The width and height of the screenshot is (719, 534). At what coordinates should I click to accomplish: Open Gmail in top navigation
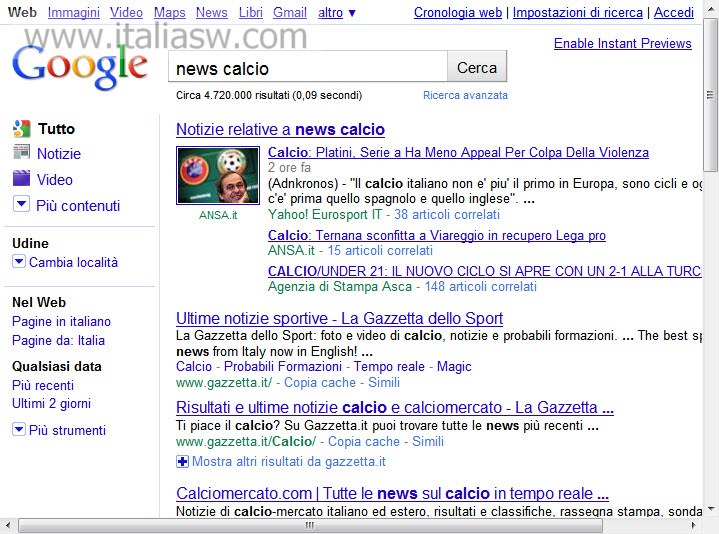click(290, 12)
